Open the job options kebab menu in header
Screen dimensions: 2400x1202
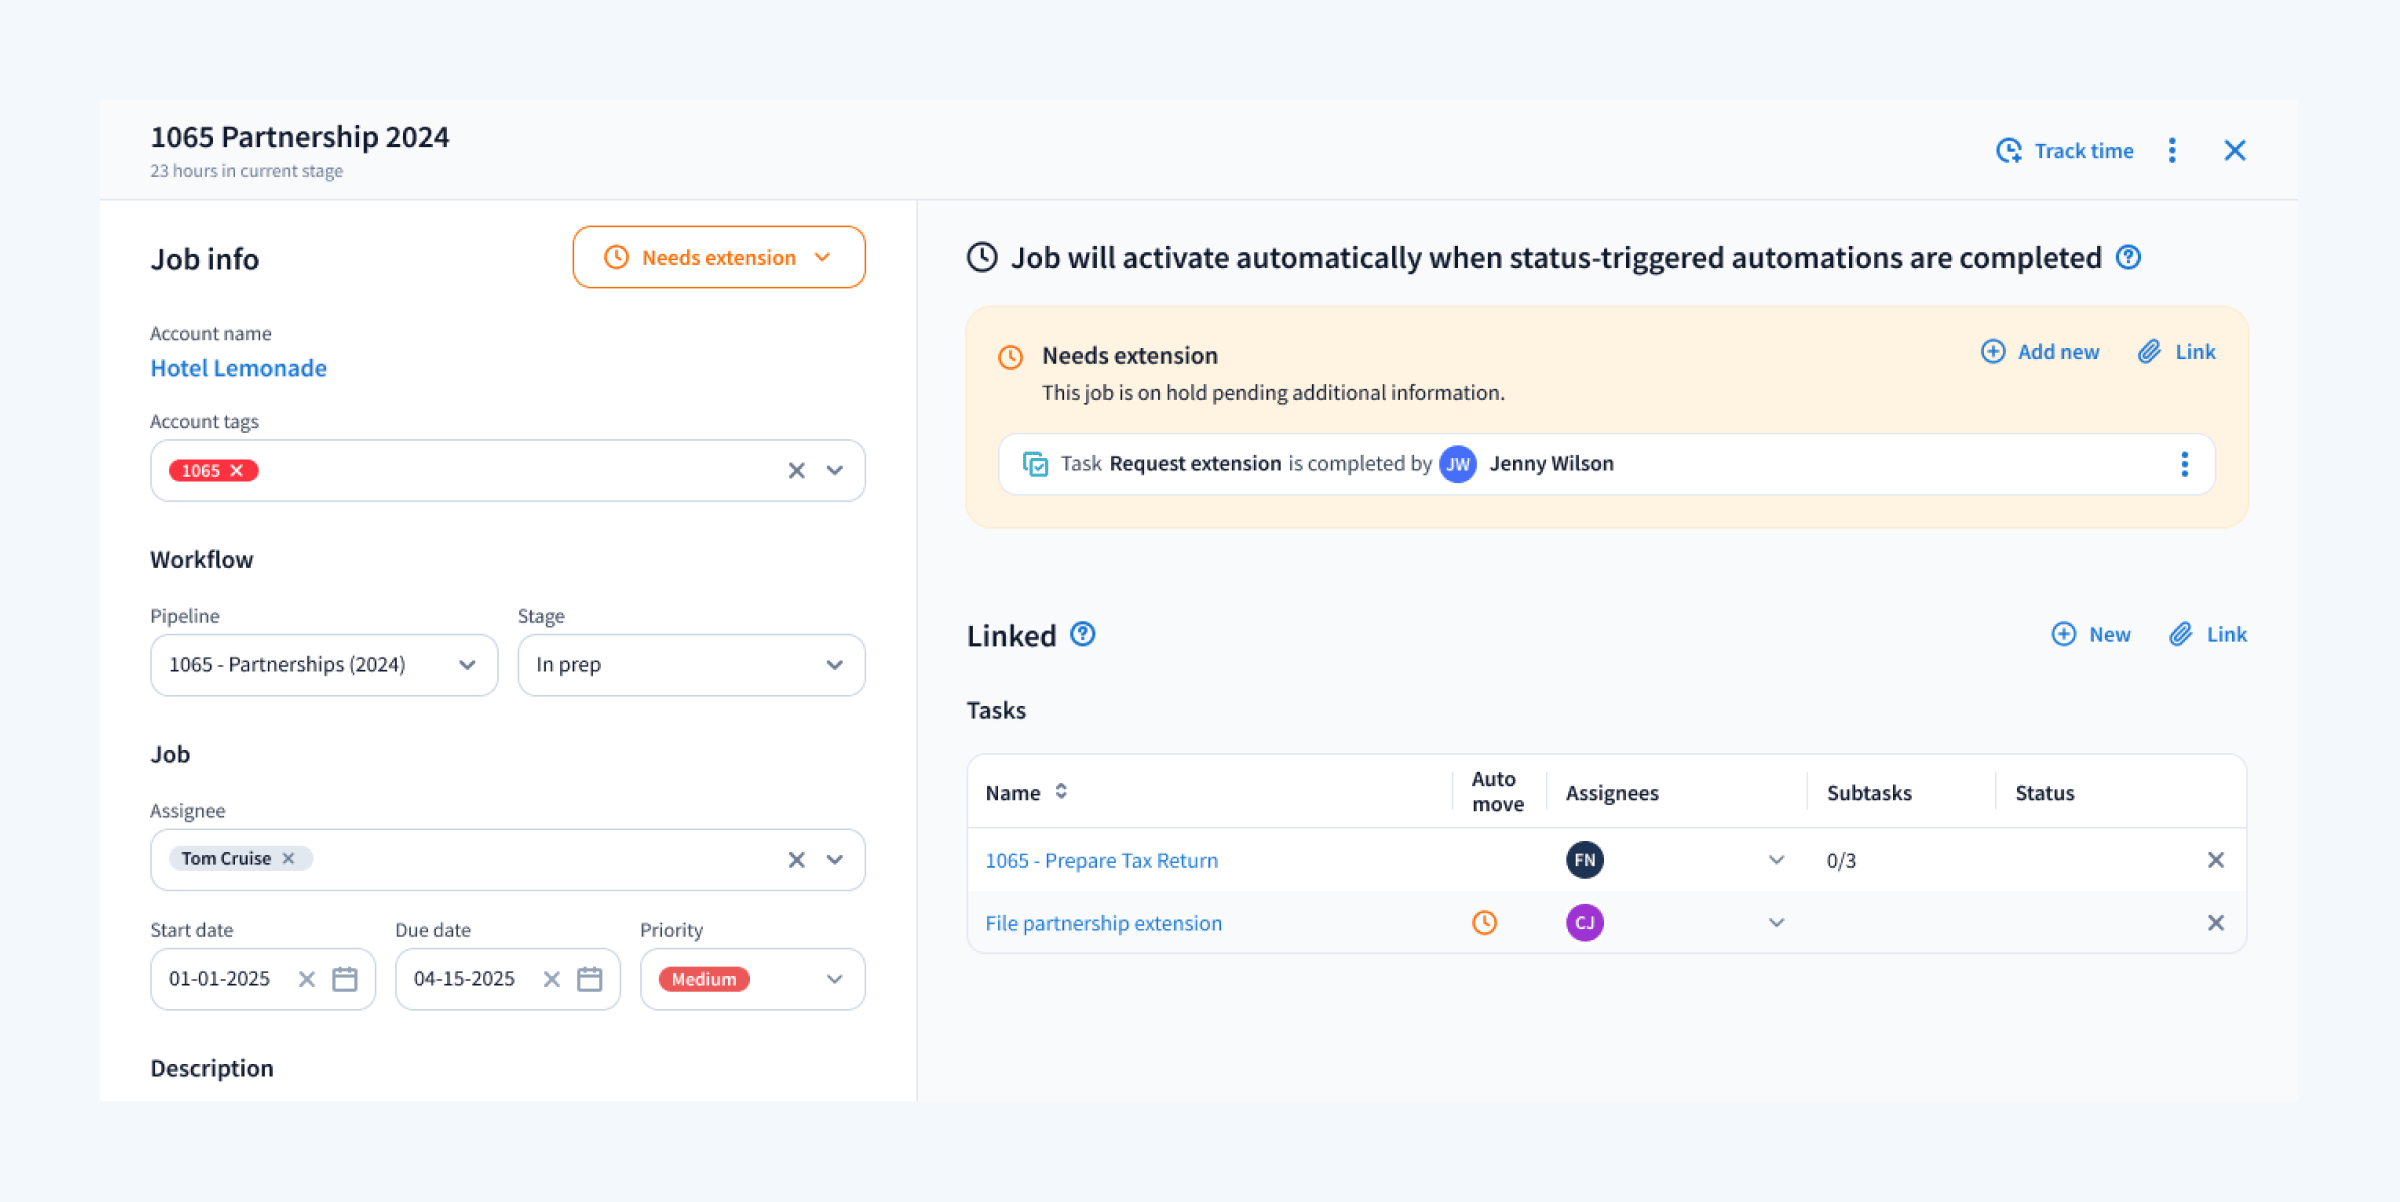point(2172,151)
